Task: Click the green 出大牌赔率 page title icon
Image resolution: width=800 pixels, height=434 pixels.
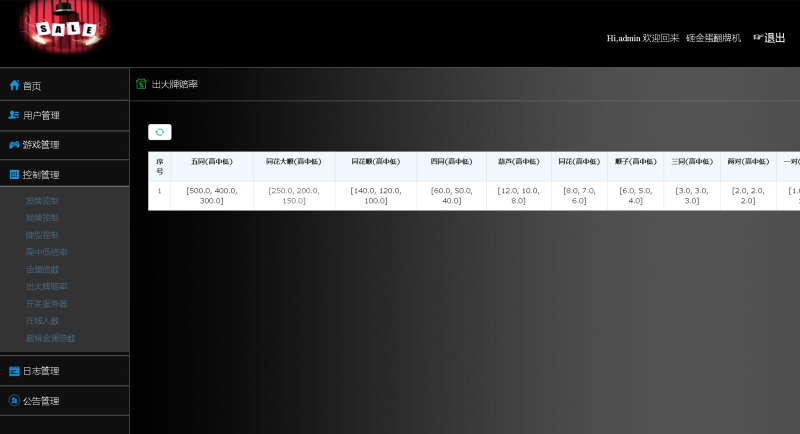Action: (141, 84)
